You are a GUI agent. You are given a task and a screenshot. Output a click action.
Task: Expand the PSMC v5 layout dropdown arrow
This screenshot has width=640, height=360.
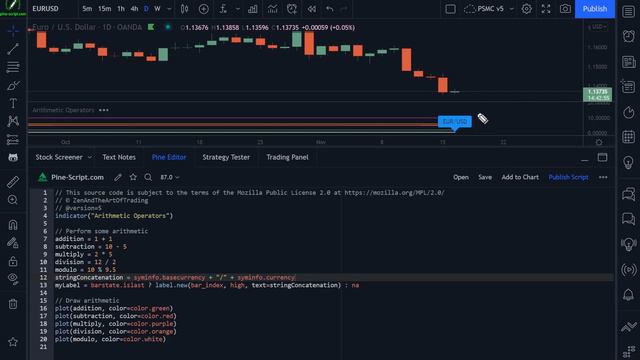[511, 9]
